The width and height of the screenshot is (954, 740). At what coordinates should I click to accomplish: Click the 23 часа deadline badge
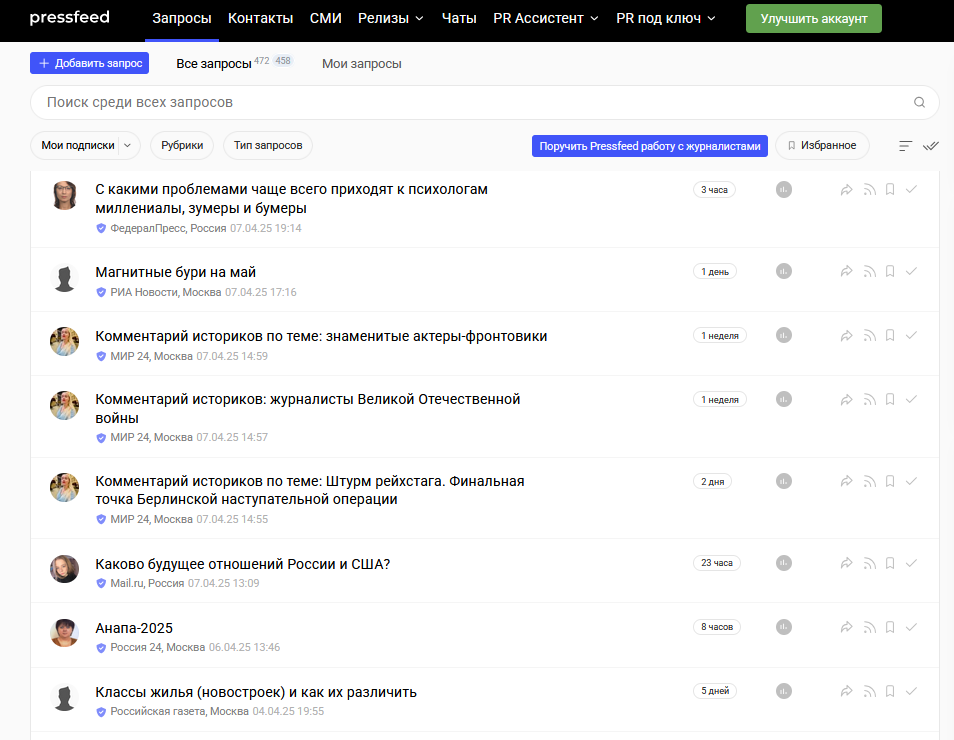pyautogui.click(x=717, y=563)
